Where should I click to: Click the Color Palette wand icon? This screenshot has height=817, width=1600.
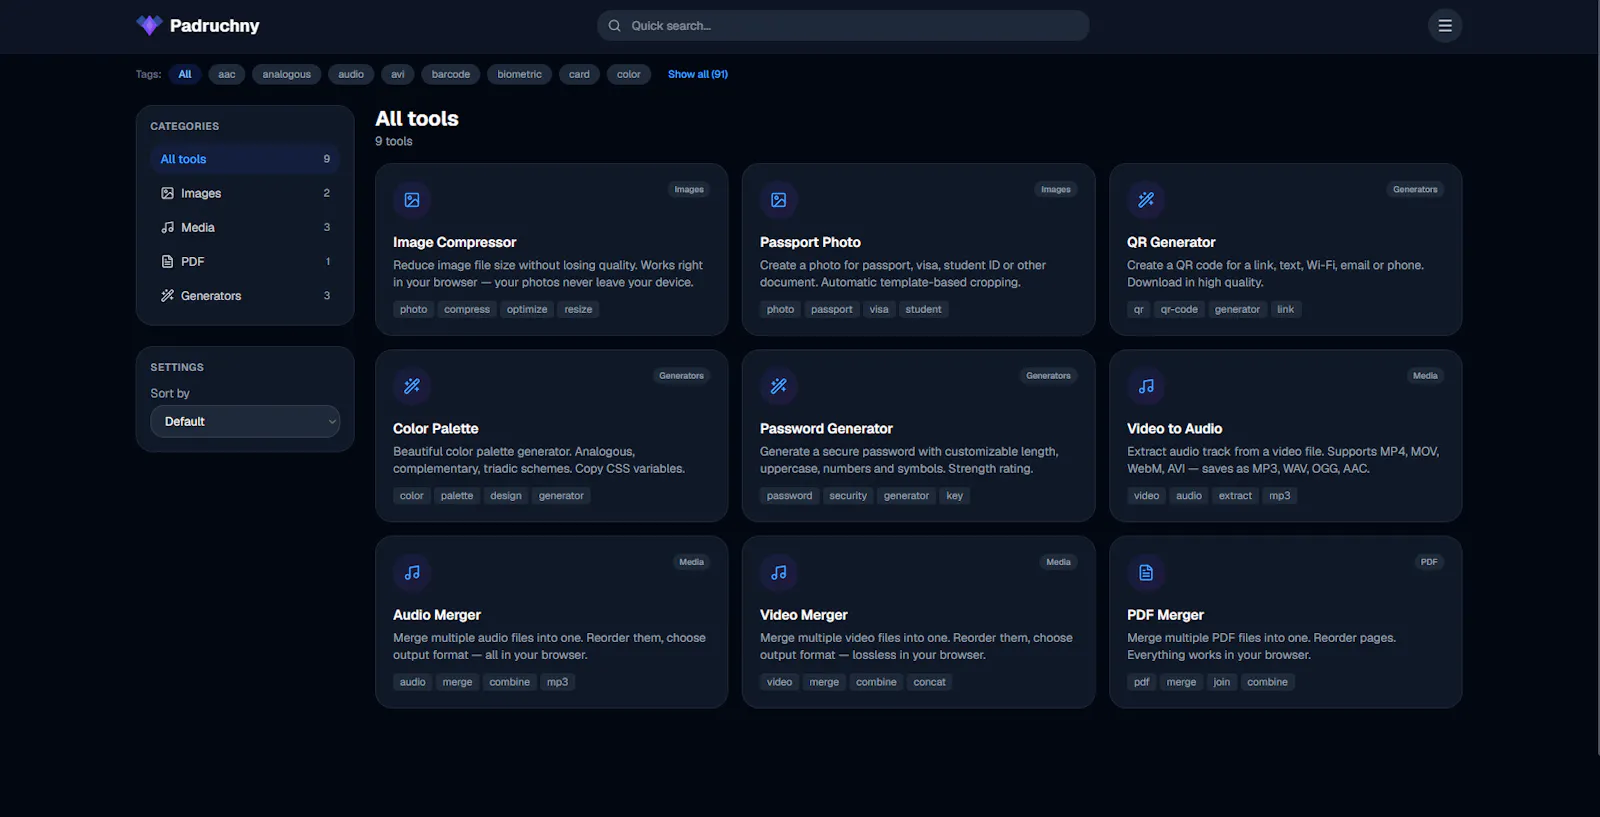pos(412,386)
